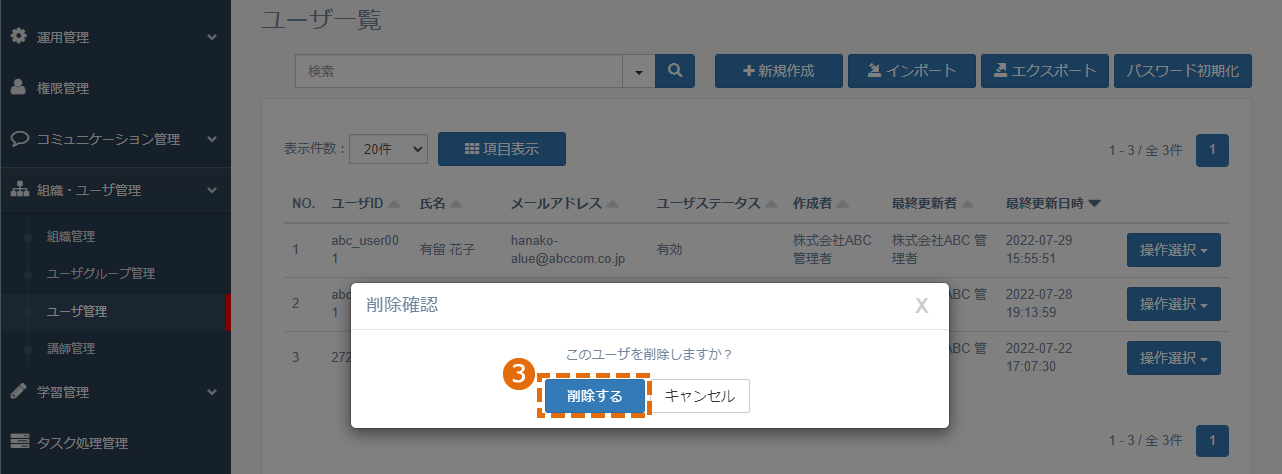Click 項目表示 button
This screenshot has width=1282, height=474.
coord(502,149)
